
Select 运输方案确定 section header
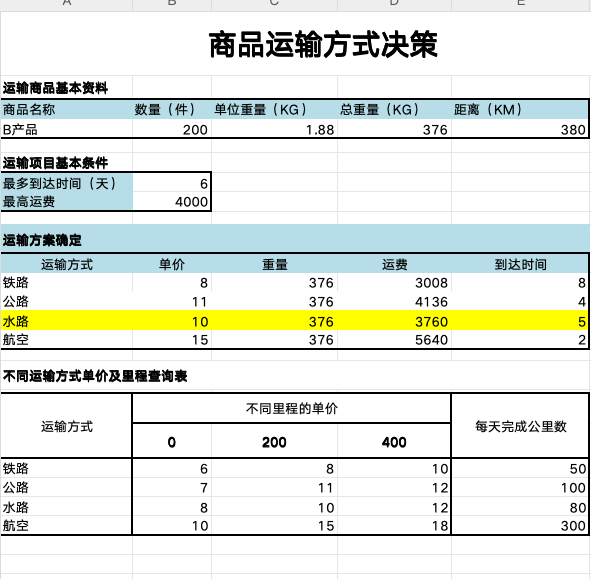(295, 239)
